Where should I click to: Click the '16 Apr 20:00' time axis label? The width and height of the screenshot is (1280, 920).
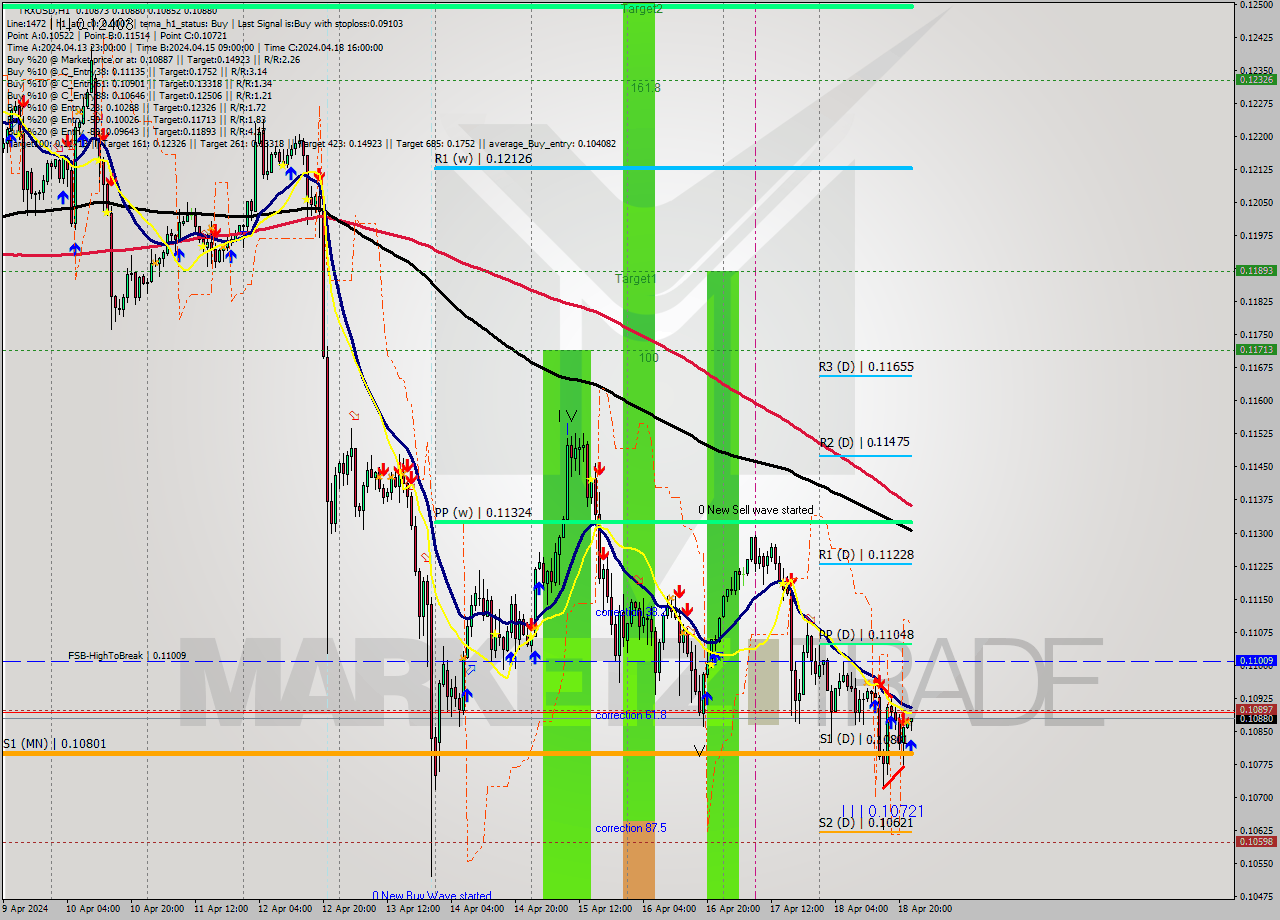coord(733,909)
